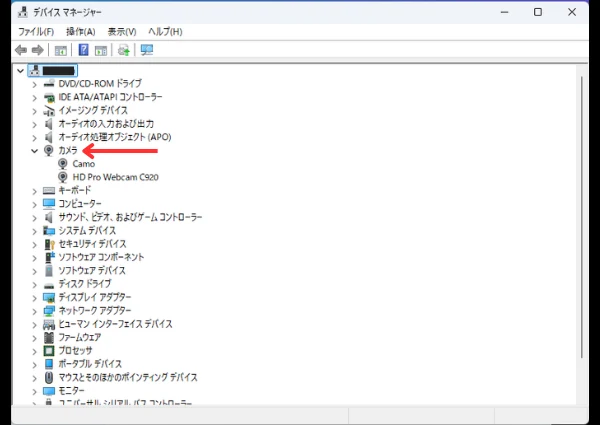The width and height of the screenshot is (600, 425).
Task: Select the キーボード keyboard icon
Action: coord(49,191)
